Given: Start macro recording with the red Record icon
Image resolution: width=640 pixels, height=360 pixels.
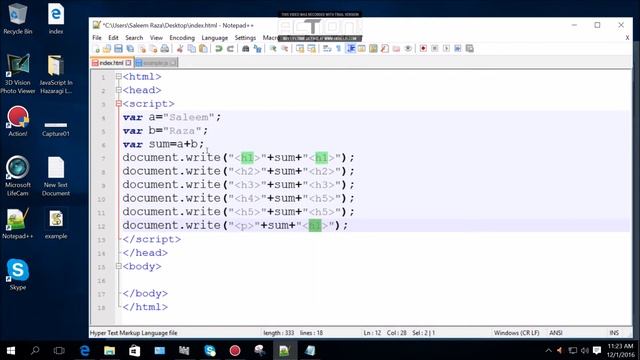Looking at the screenshot, I should pyautogui.click(x=423, y=49).
